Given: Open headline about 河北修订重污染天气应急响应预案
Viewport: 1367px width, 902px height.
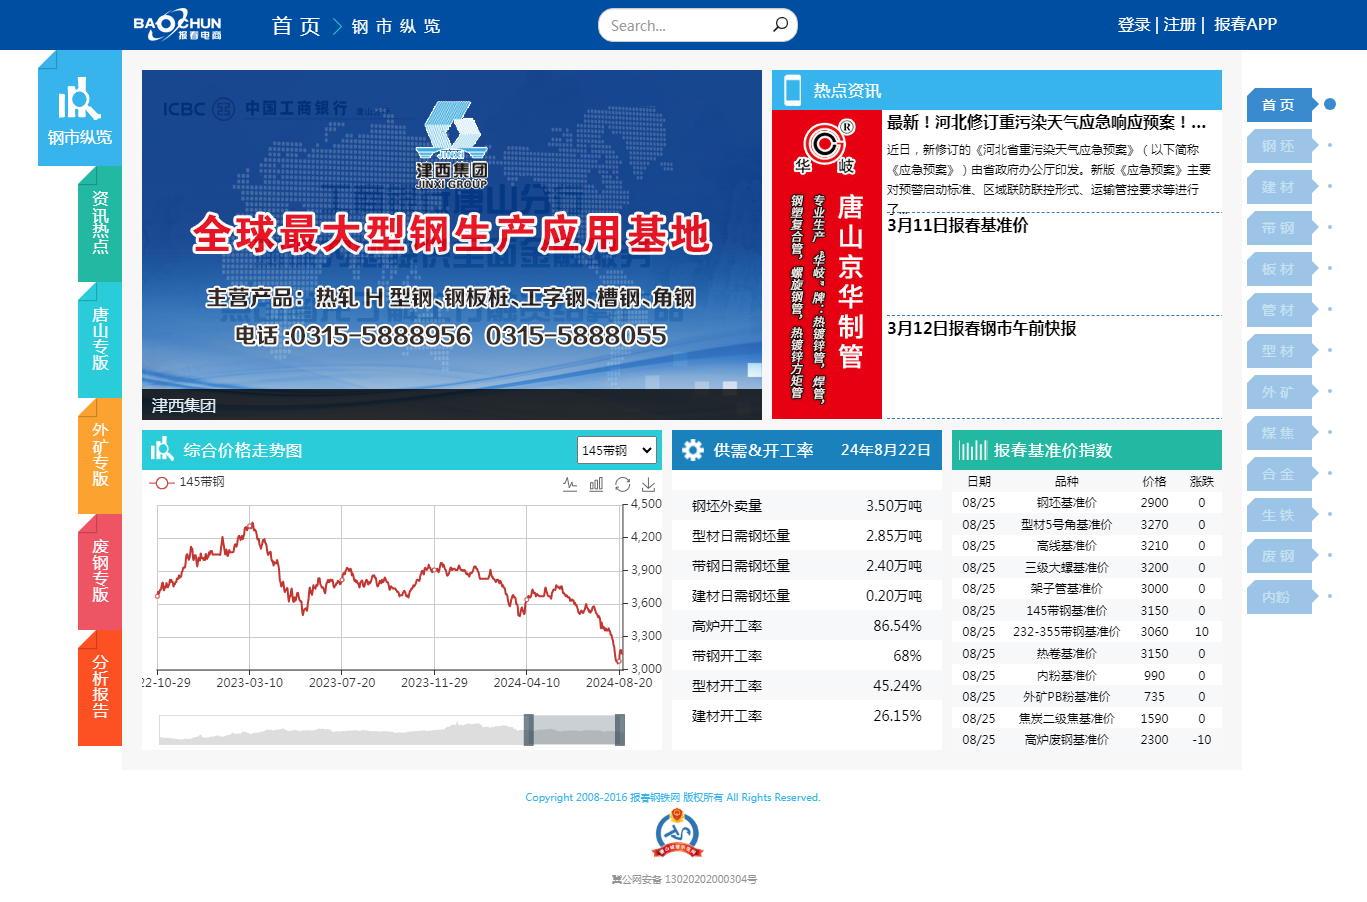Looking at the screenshot, I should 1047,122.
